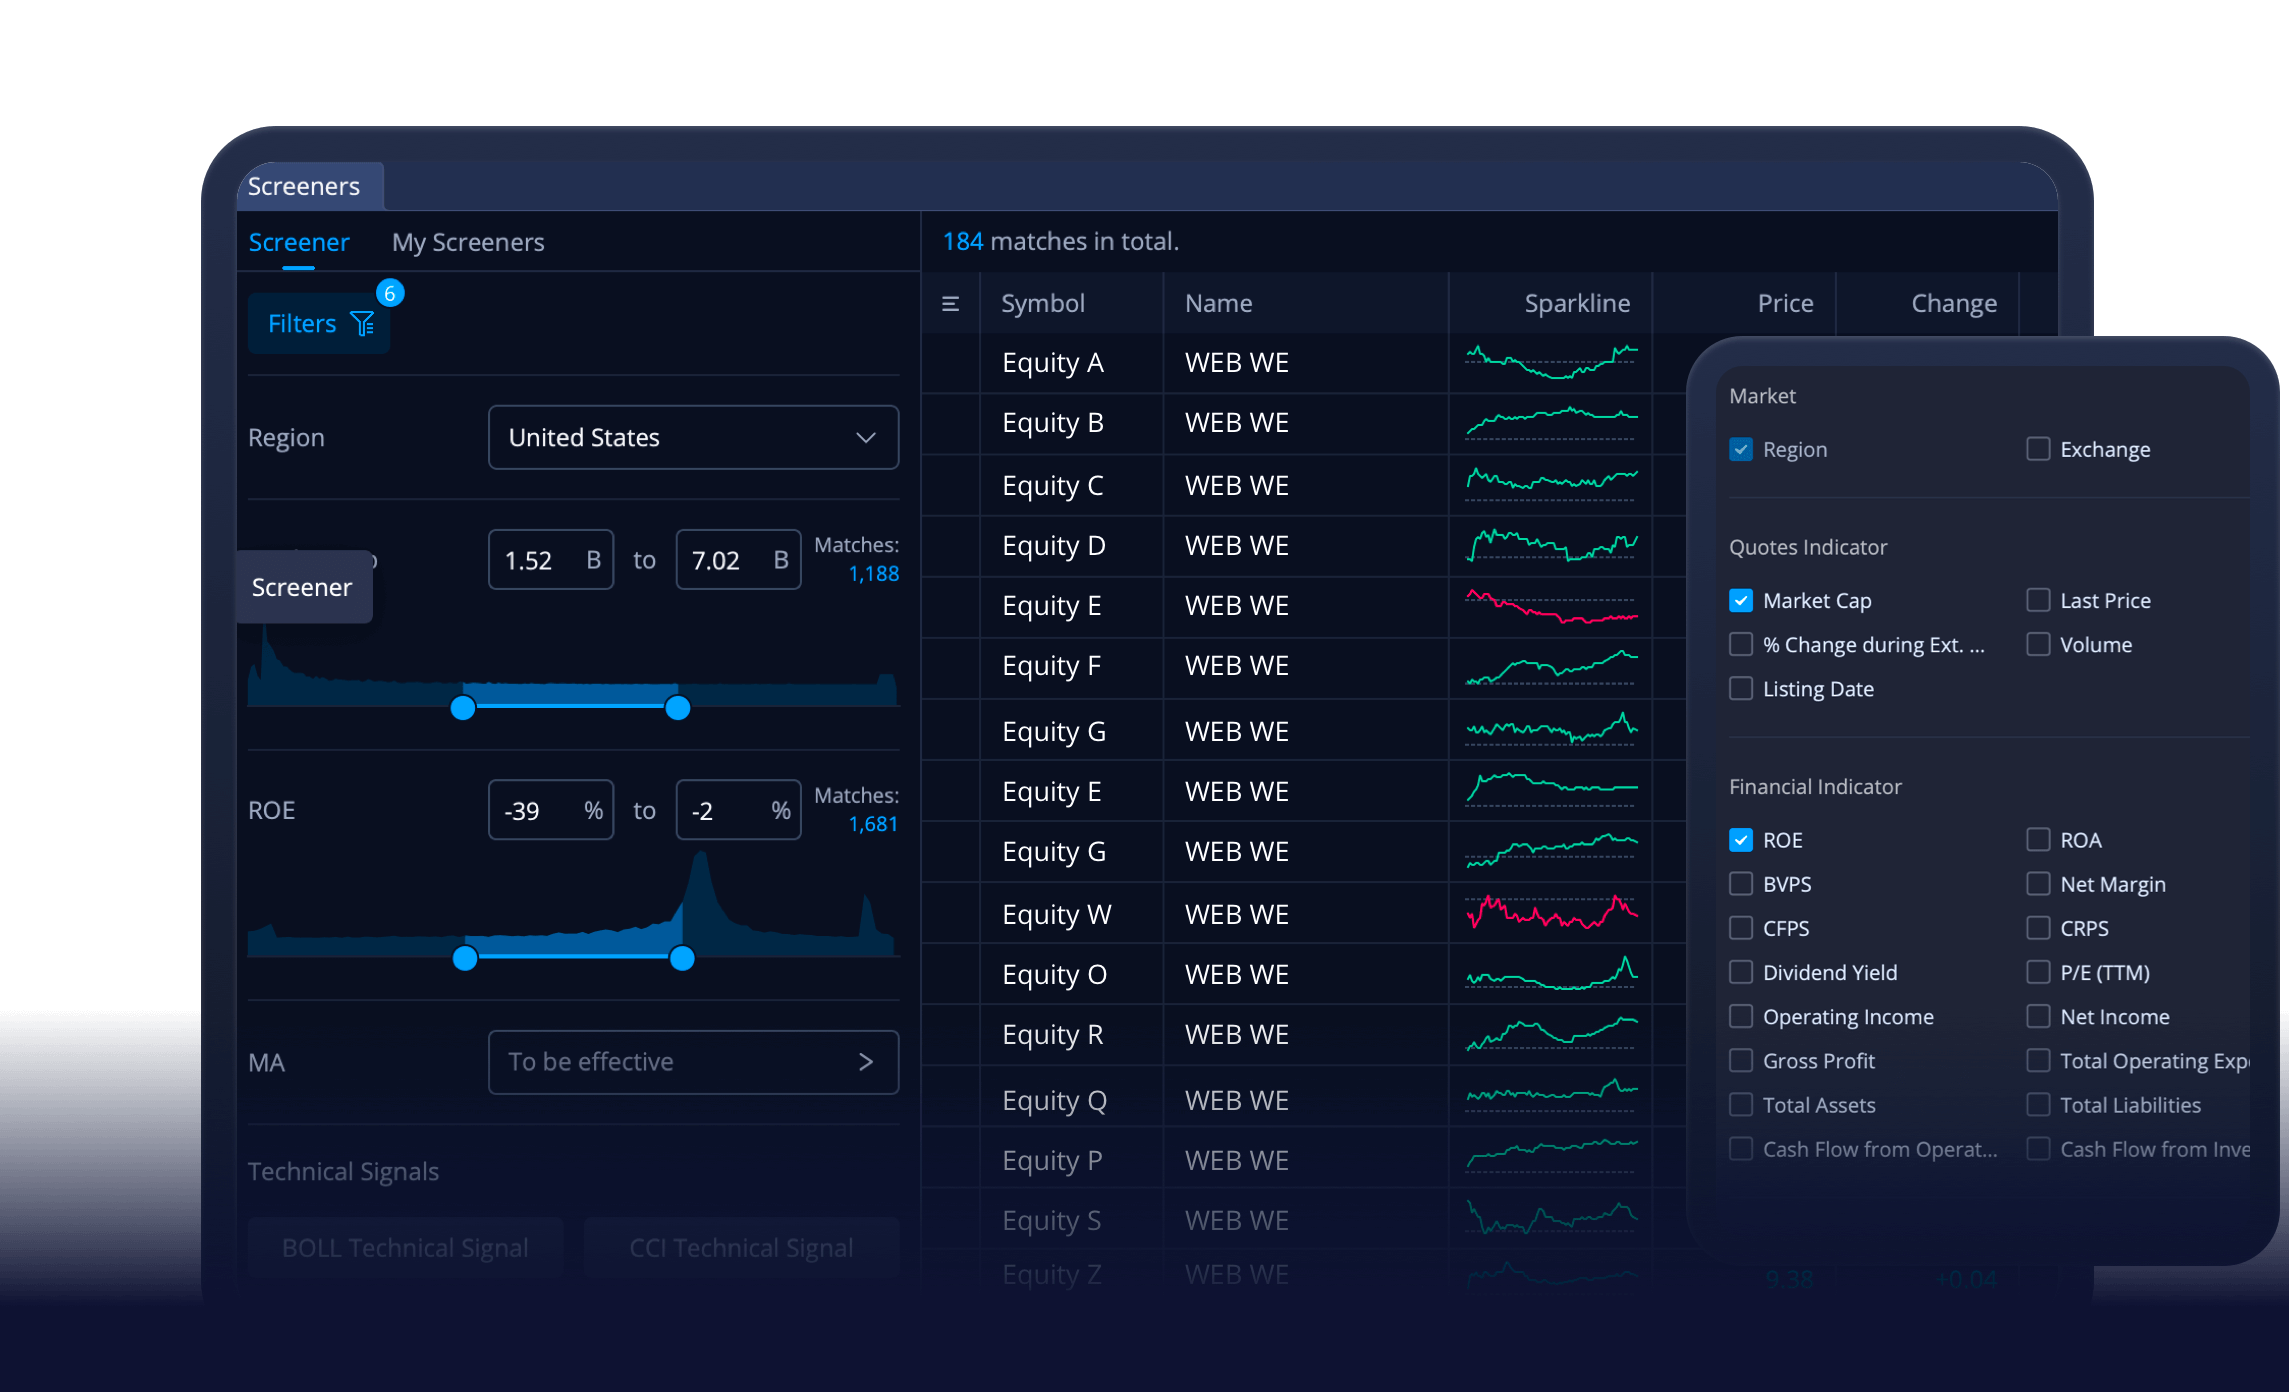Click the BOLL Technical Signal button
Image resolution: width=2289 pixels, height=1392 pixels.
point(404,1247)
